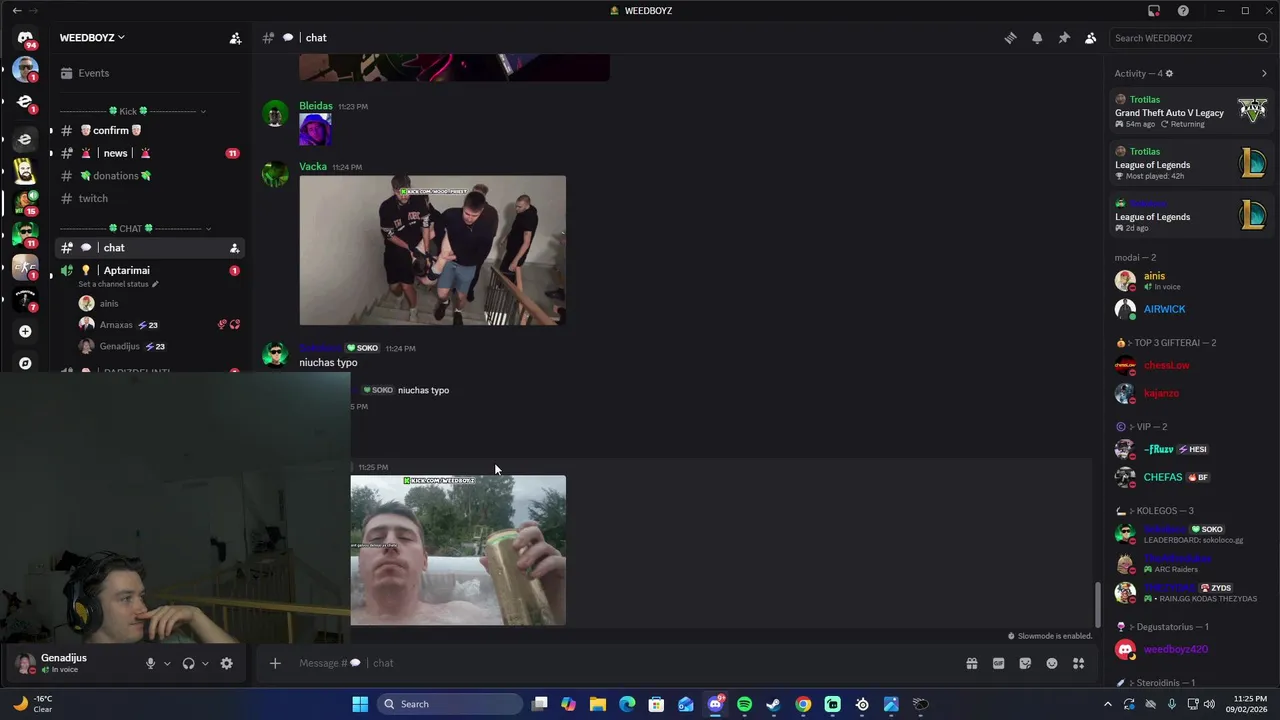This screenshot has width=1280, height=720.
Task: Open Windows Start menu
Action: [x=360, y=704]
